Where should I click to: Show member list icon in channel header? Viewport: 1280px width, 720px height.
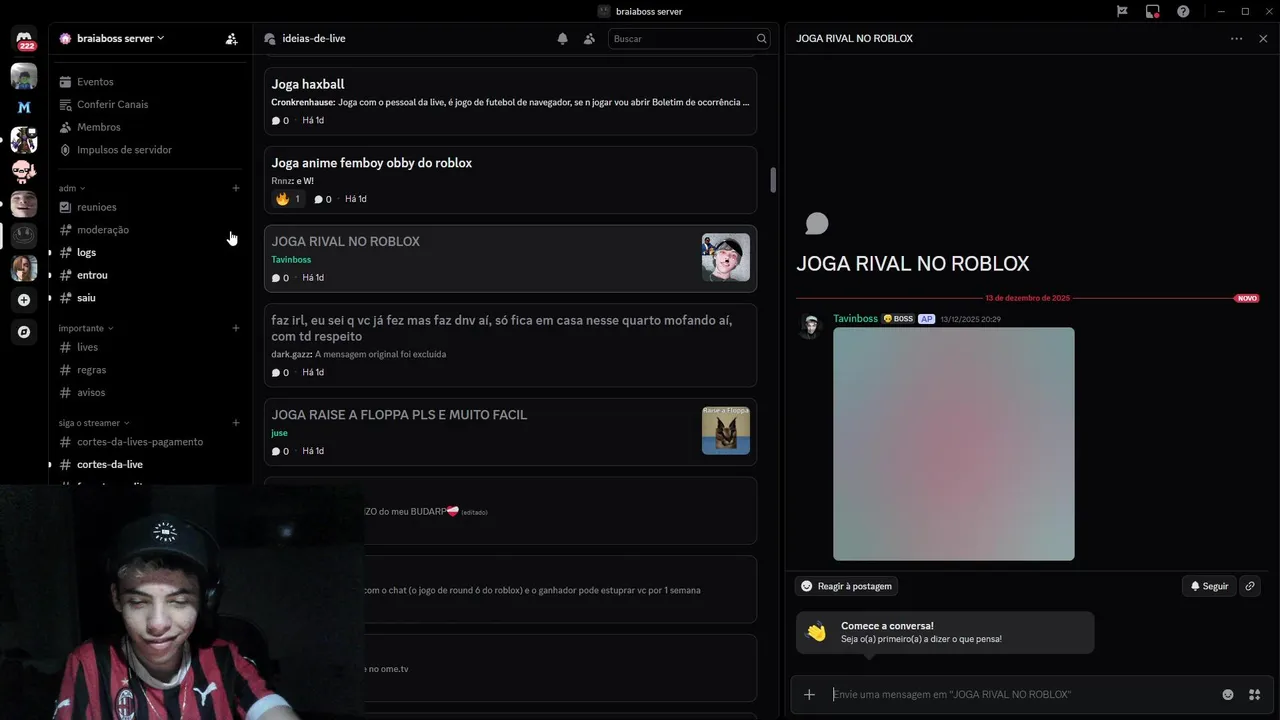[x=589, y=39]
